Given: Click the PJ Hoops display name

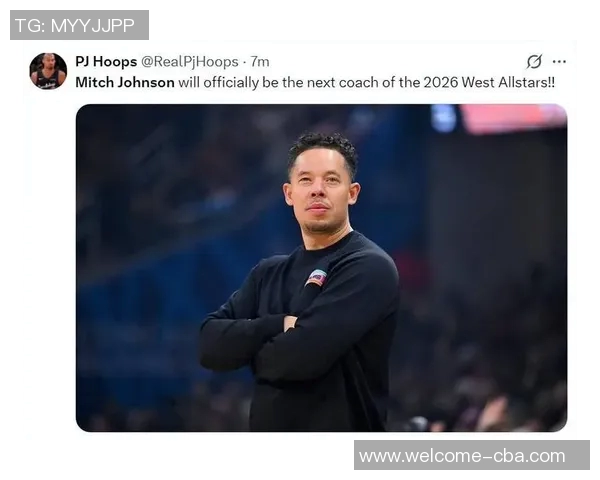Looking at the screenshot, I should pyautogui.click(x=106, y=61).
